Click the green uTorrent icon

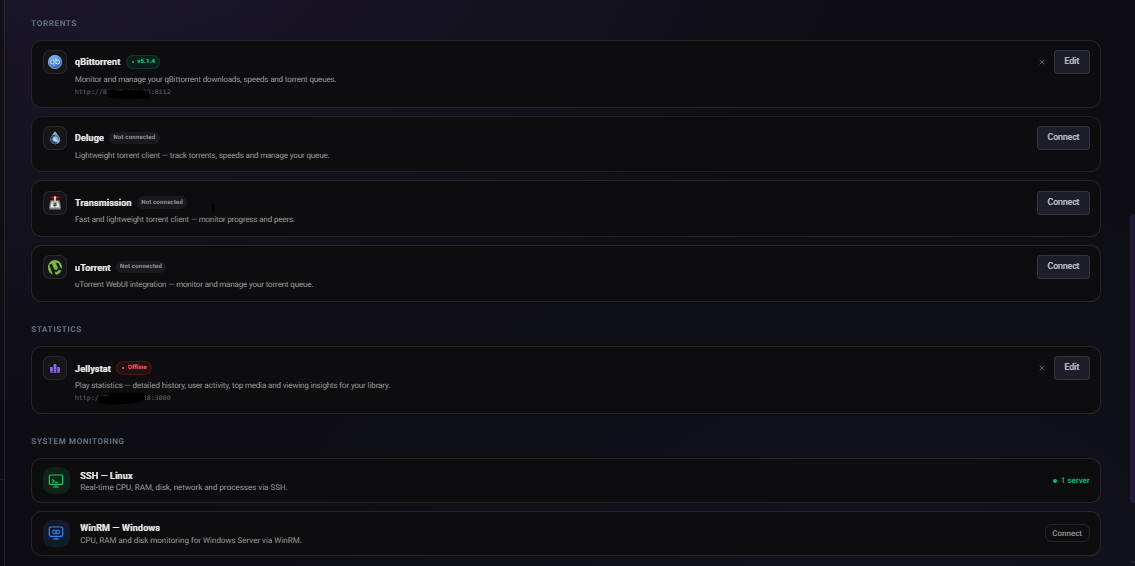coord(55,267)
